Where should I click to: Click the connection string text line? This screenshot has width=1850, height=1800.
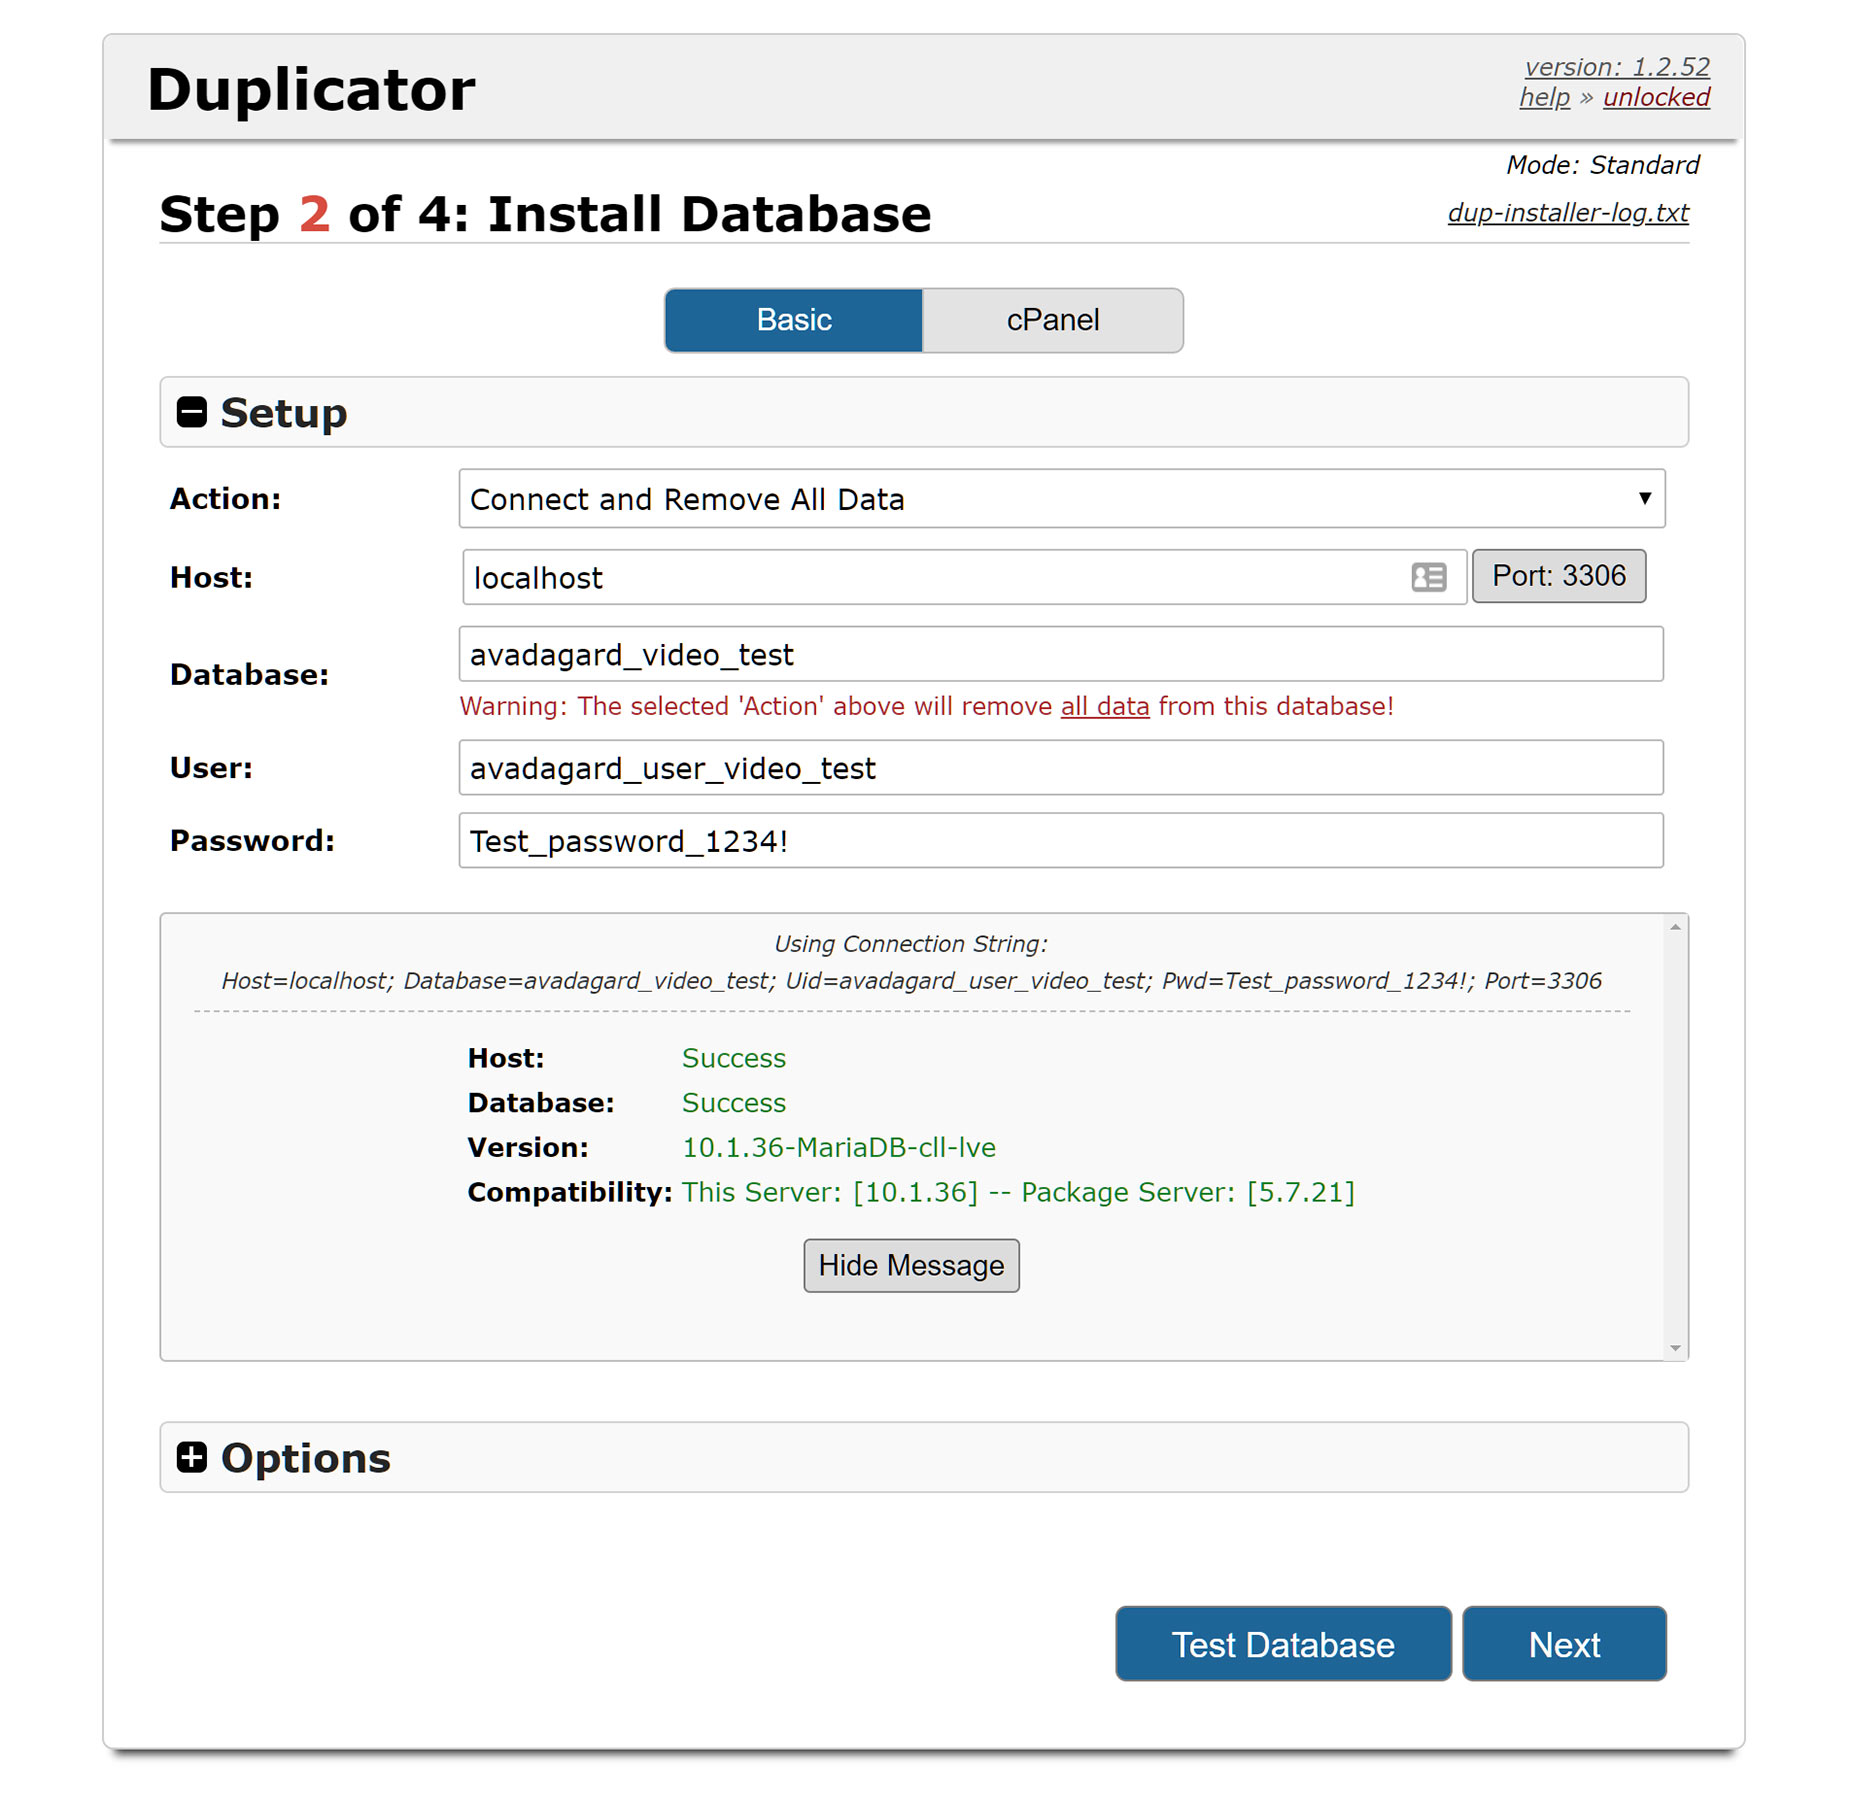coord(911,981)
